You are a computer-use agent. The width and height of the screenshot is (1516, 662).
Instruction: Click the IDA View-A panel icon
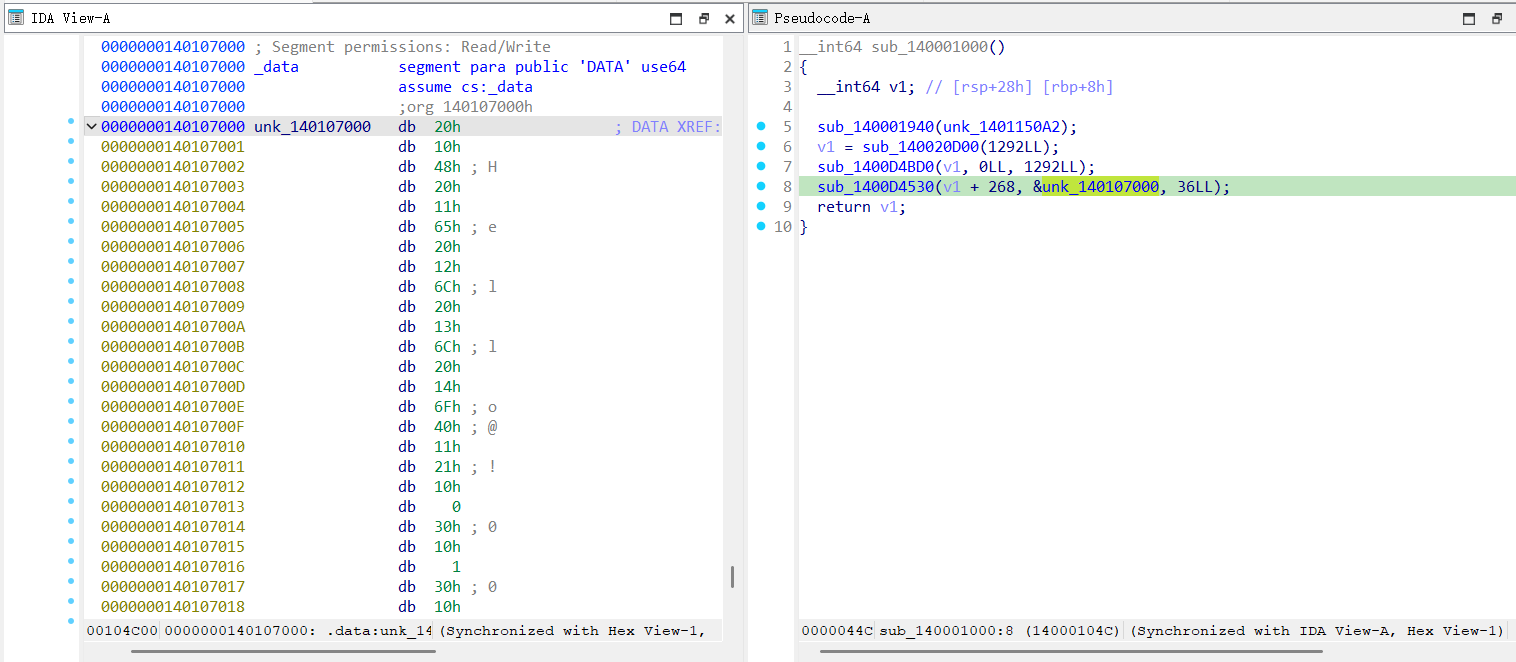16,18
